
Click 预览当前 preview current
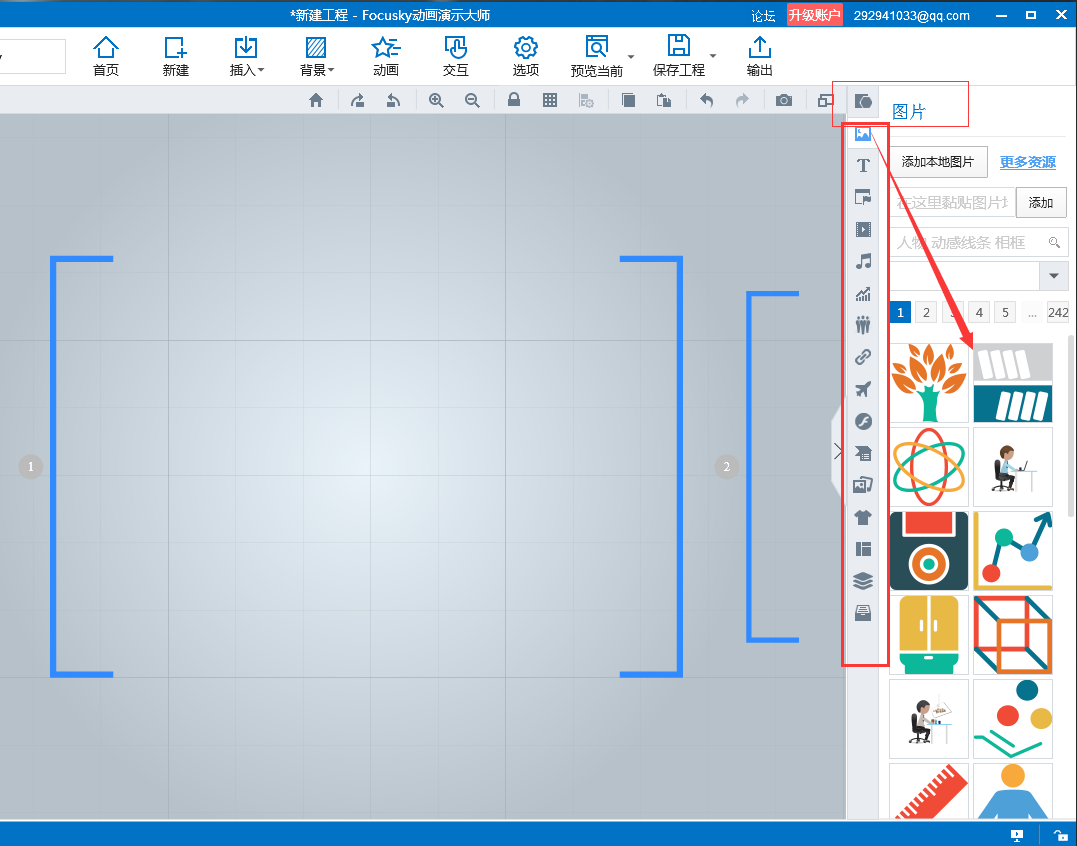point(596,56)
